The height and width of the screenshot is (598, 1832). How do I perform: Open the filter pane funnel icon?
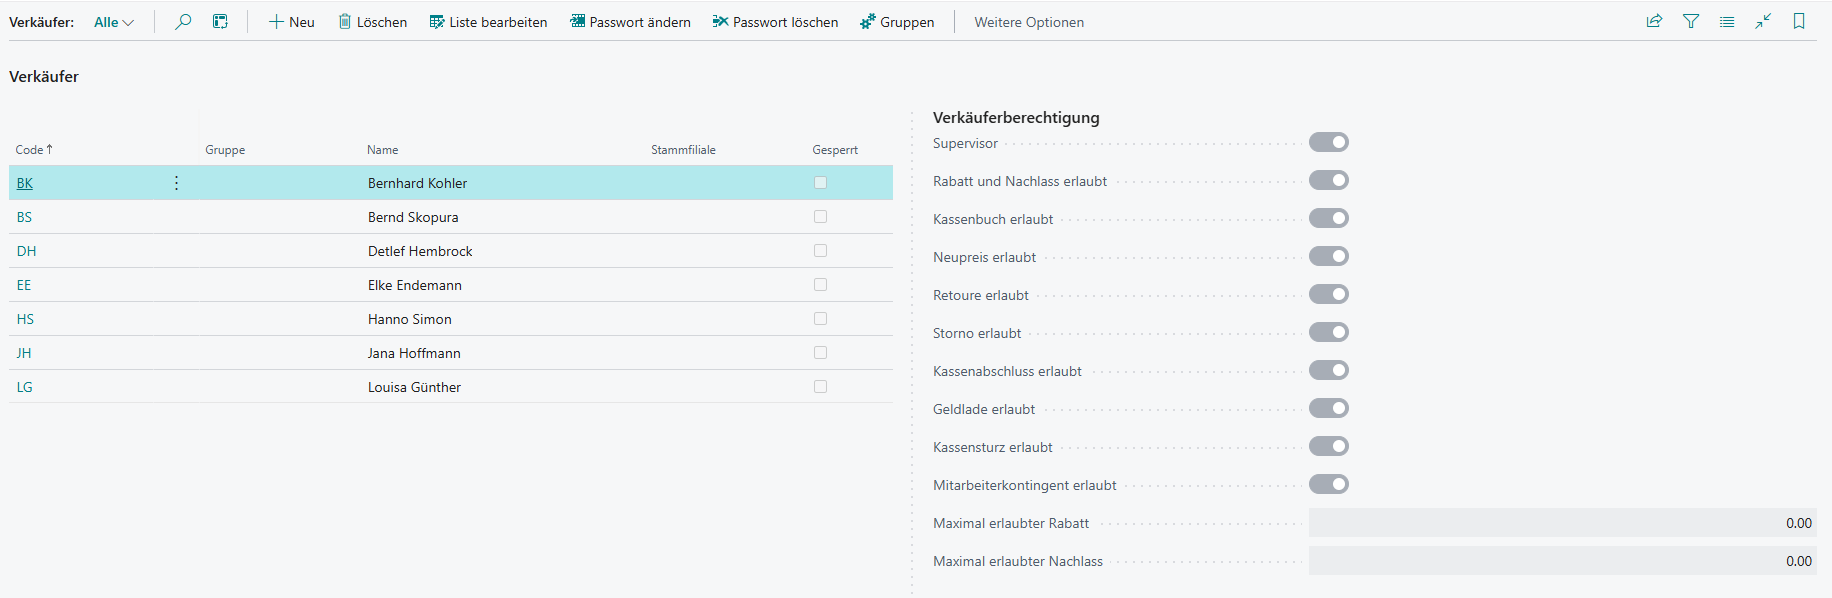(x=1691, y=21)
